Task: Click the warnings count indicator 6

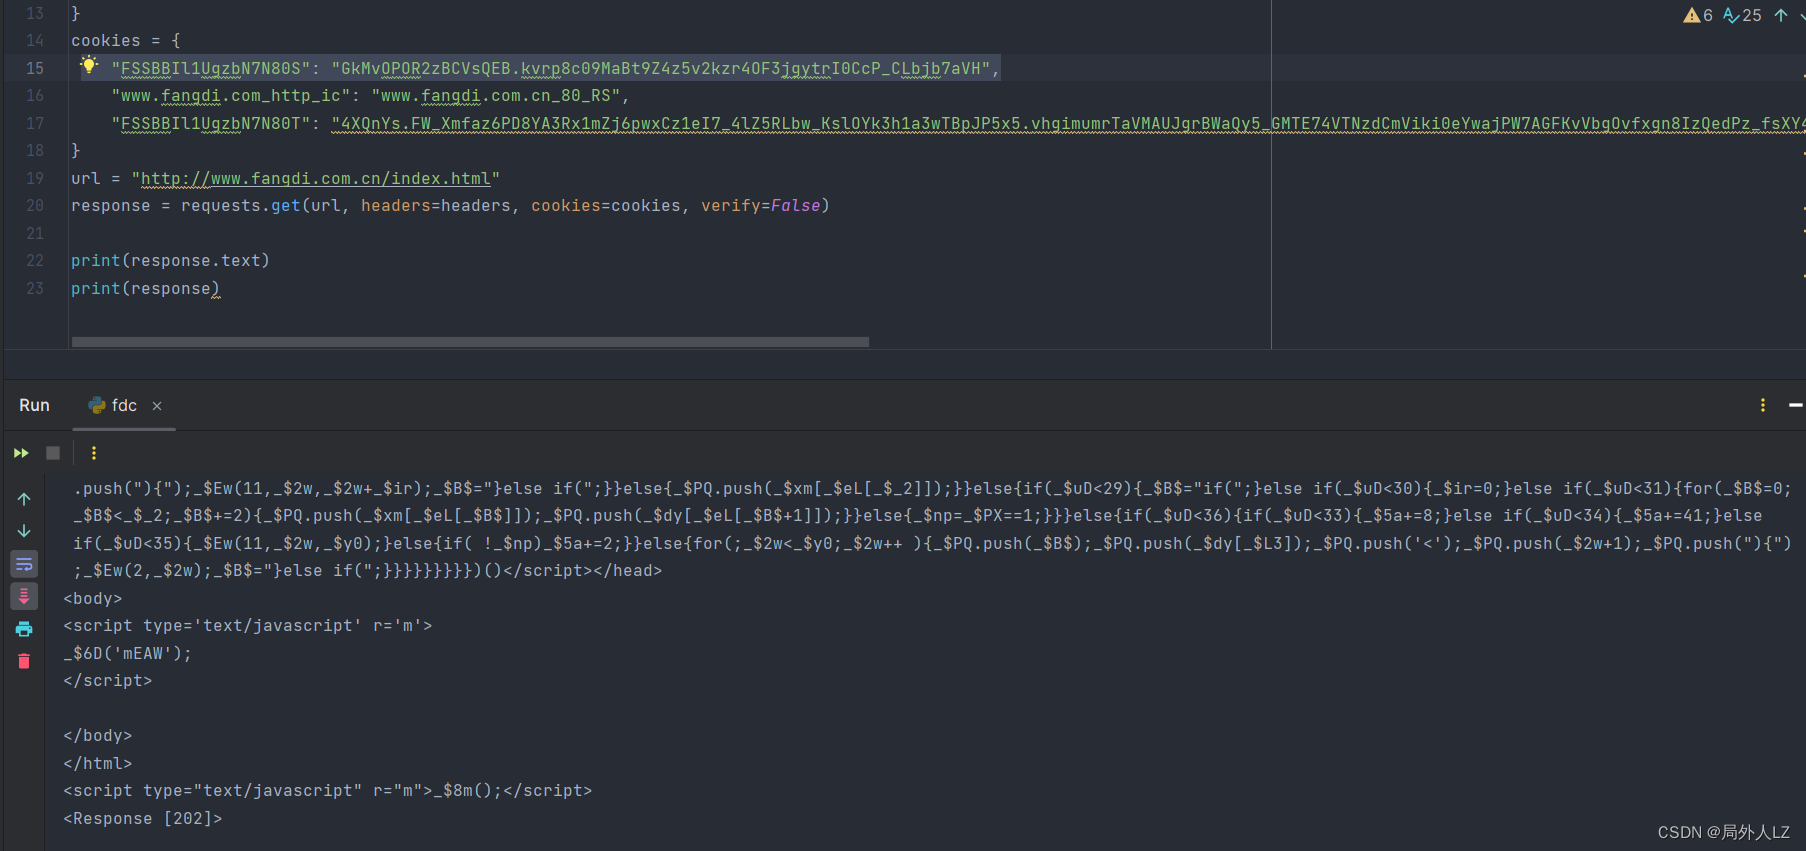Action: [1698, 15]
